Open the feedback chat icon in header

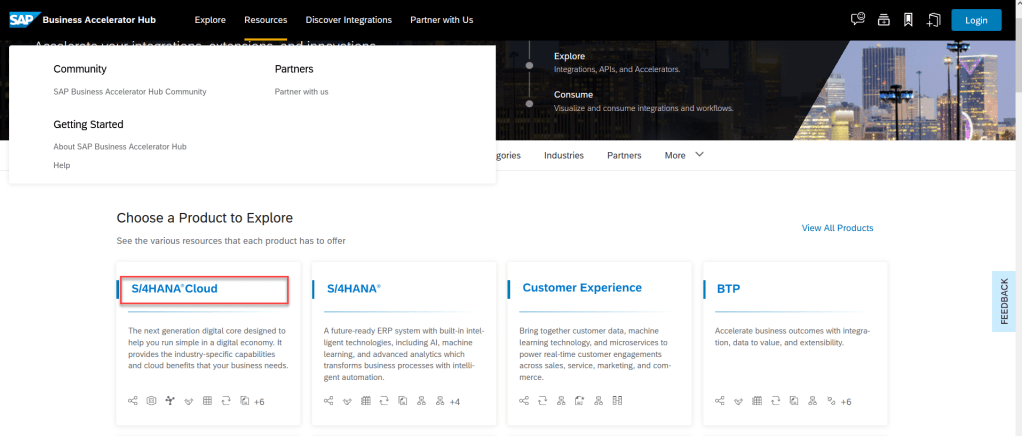click(857, 20)
